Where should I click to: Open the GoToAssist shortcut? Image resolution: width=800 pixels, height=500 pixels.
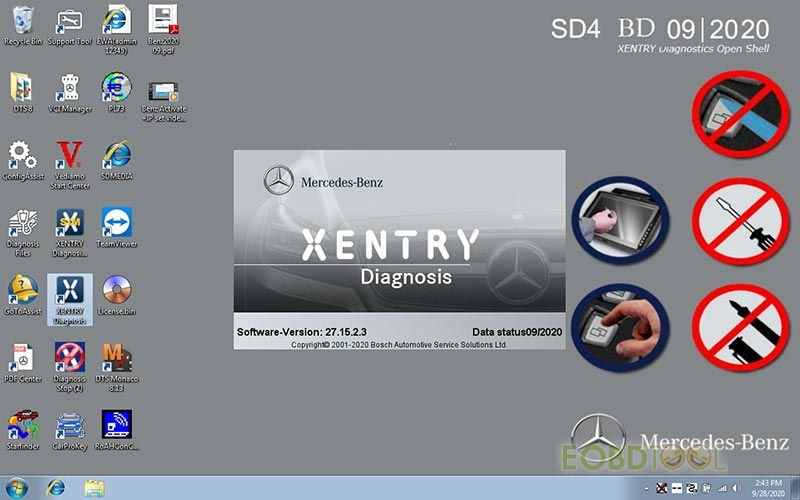coord(23,295)
